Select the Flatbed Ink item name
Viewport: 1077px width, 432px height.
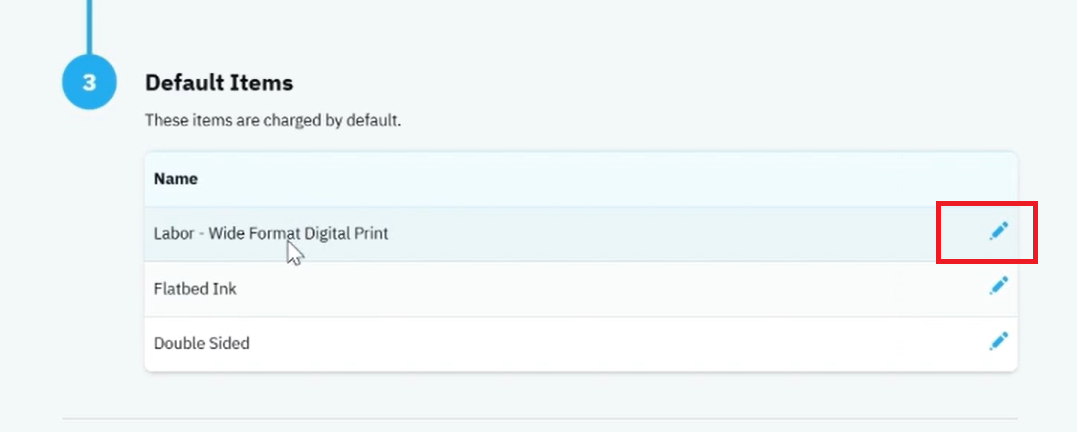pyautogui.click(x=195, y=288)
